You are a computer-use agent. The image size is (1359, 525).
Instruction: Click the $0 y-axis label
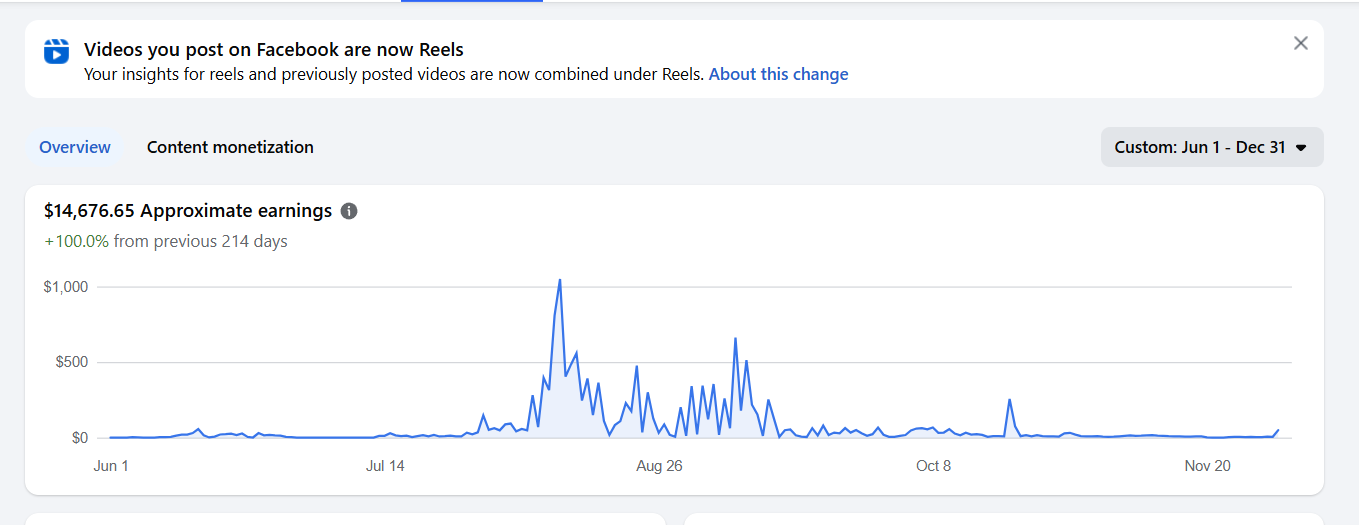pos(79,438)
